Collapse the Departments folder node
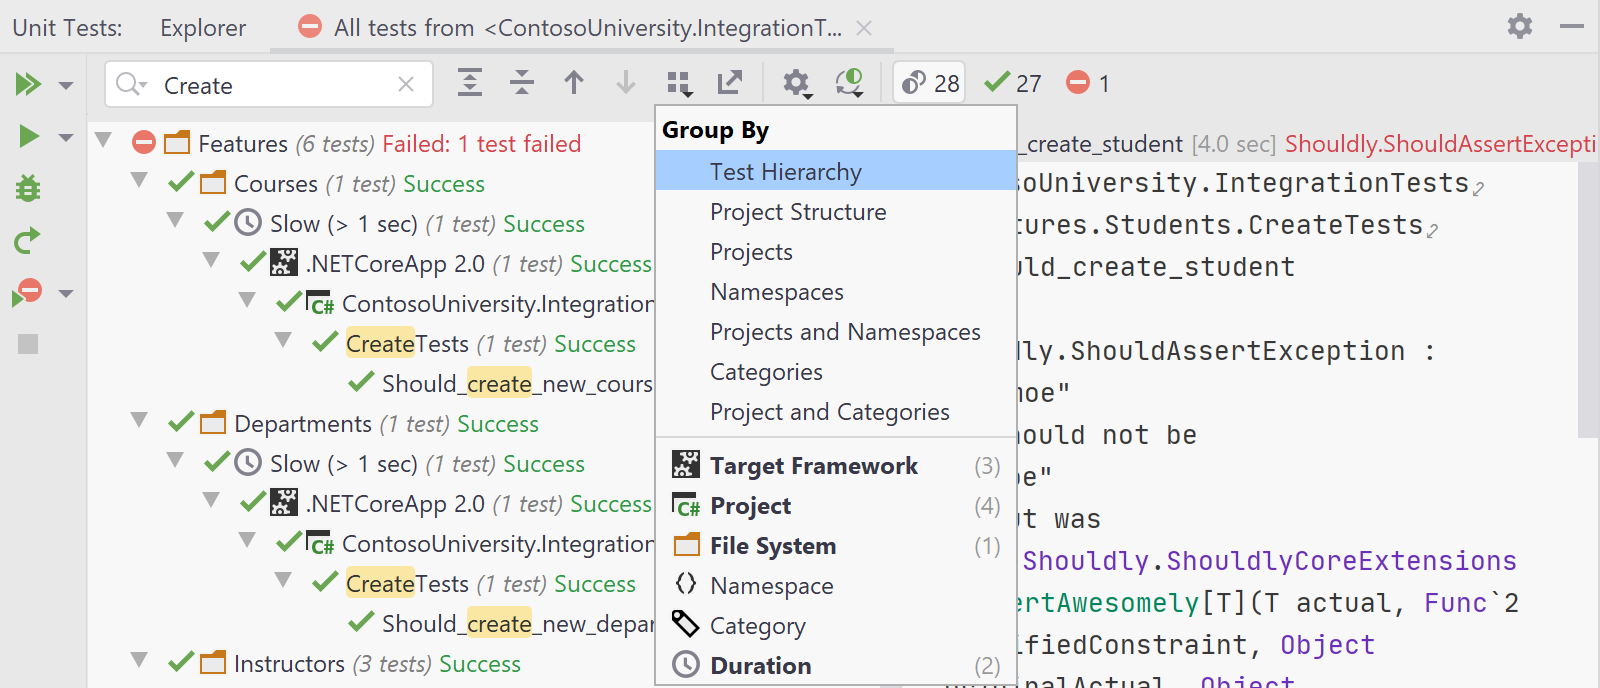This screenshot has width=1600, height=688. coord(139,420)
